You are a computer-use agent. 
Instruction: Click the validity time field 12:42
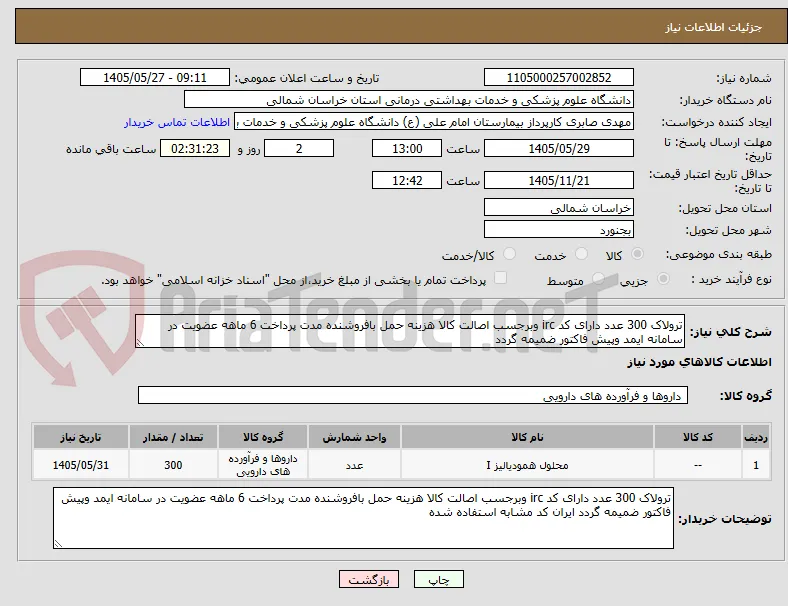pos(407,180)
